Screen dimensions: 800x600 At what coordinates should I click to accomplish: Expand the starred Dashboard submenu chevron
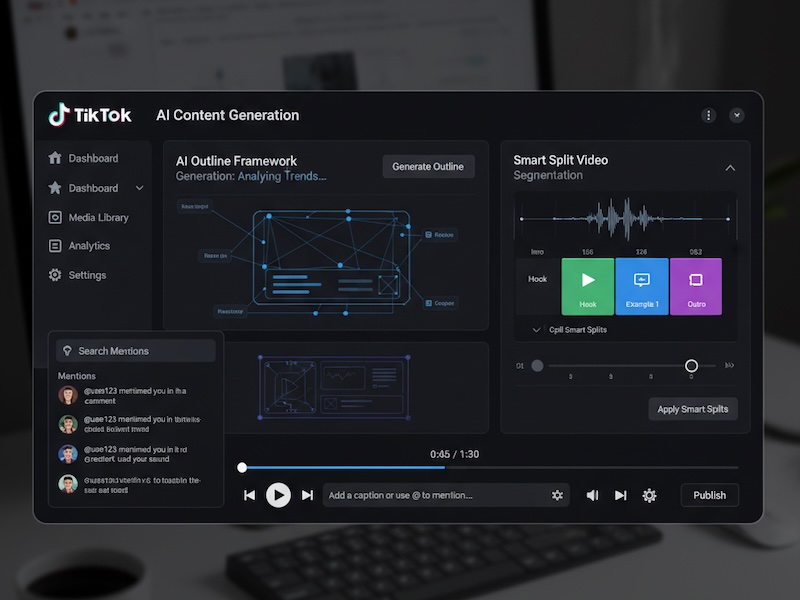coord(139,188)
